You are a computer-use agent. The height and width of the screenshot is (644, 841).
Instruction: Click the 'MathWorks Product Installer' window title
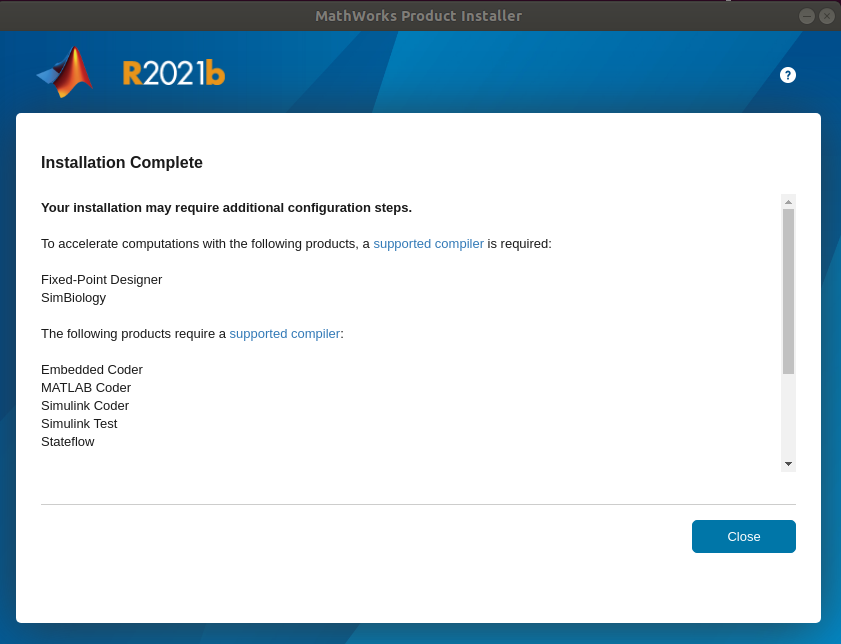418,16
